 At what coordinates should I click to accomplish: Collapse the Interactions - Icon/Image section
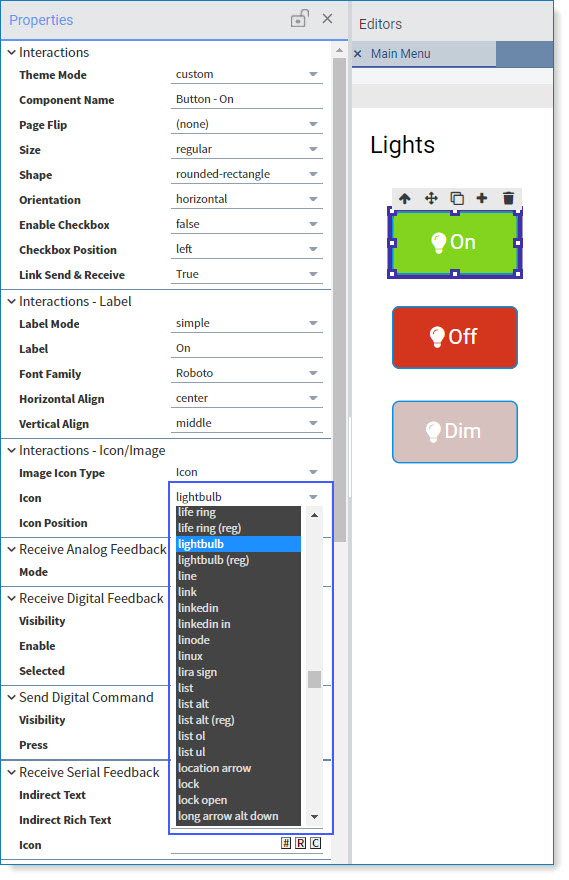[11, 450]
